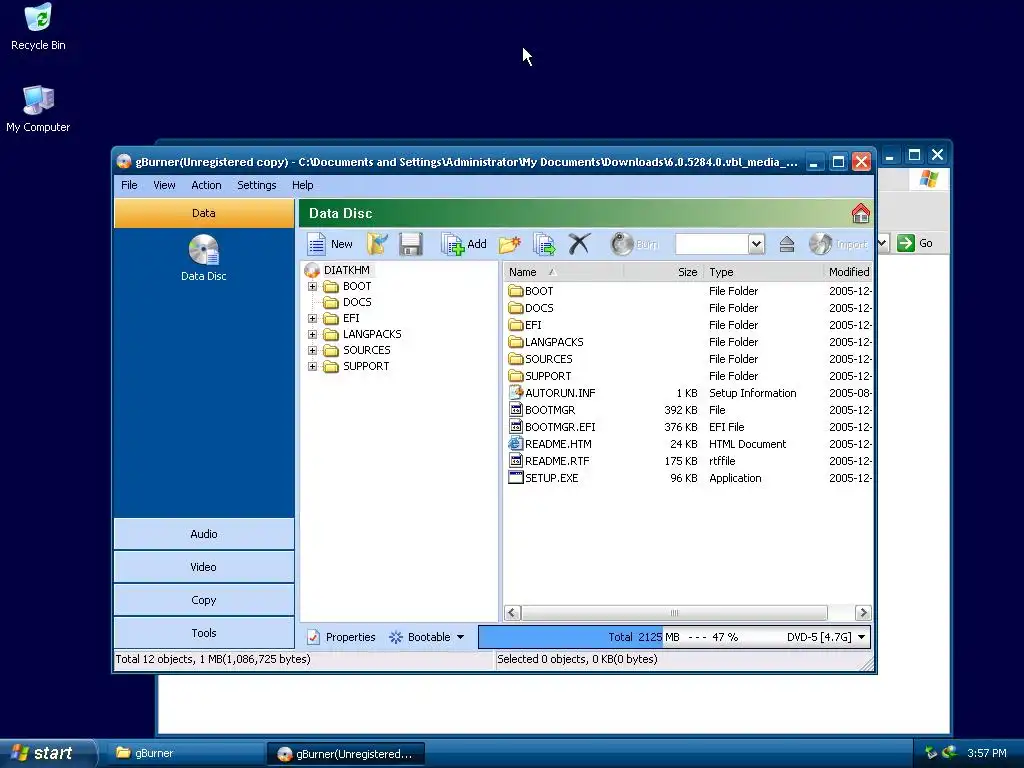Click the disc capacity usage bar

(675, 637)
